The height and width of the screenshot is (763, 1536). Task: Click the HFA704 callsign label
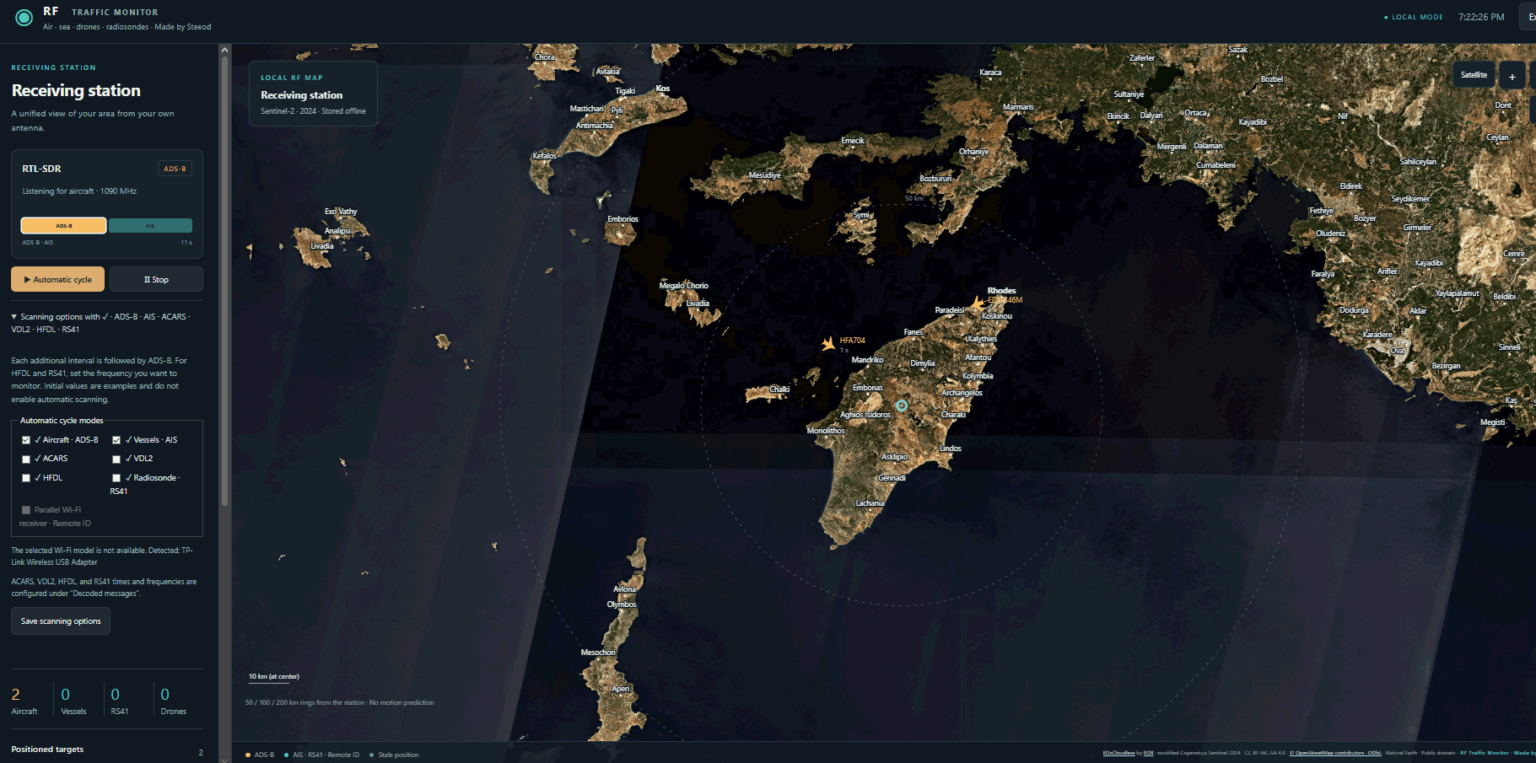[852, 340]
